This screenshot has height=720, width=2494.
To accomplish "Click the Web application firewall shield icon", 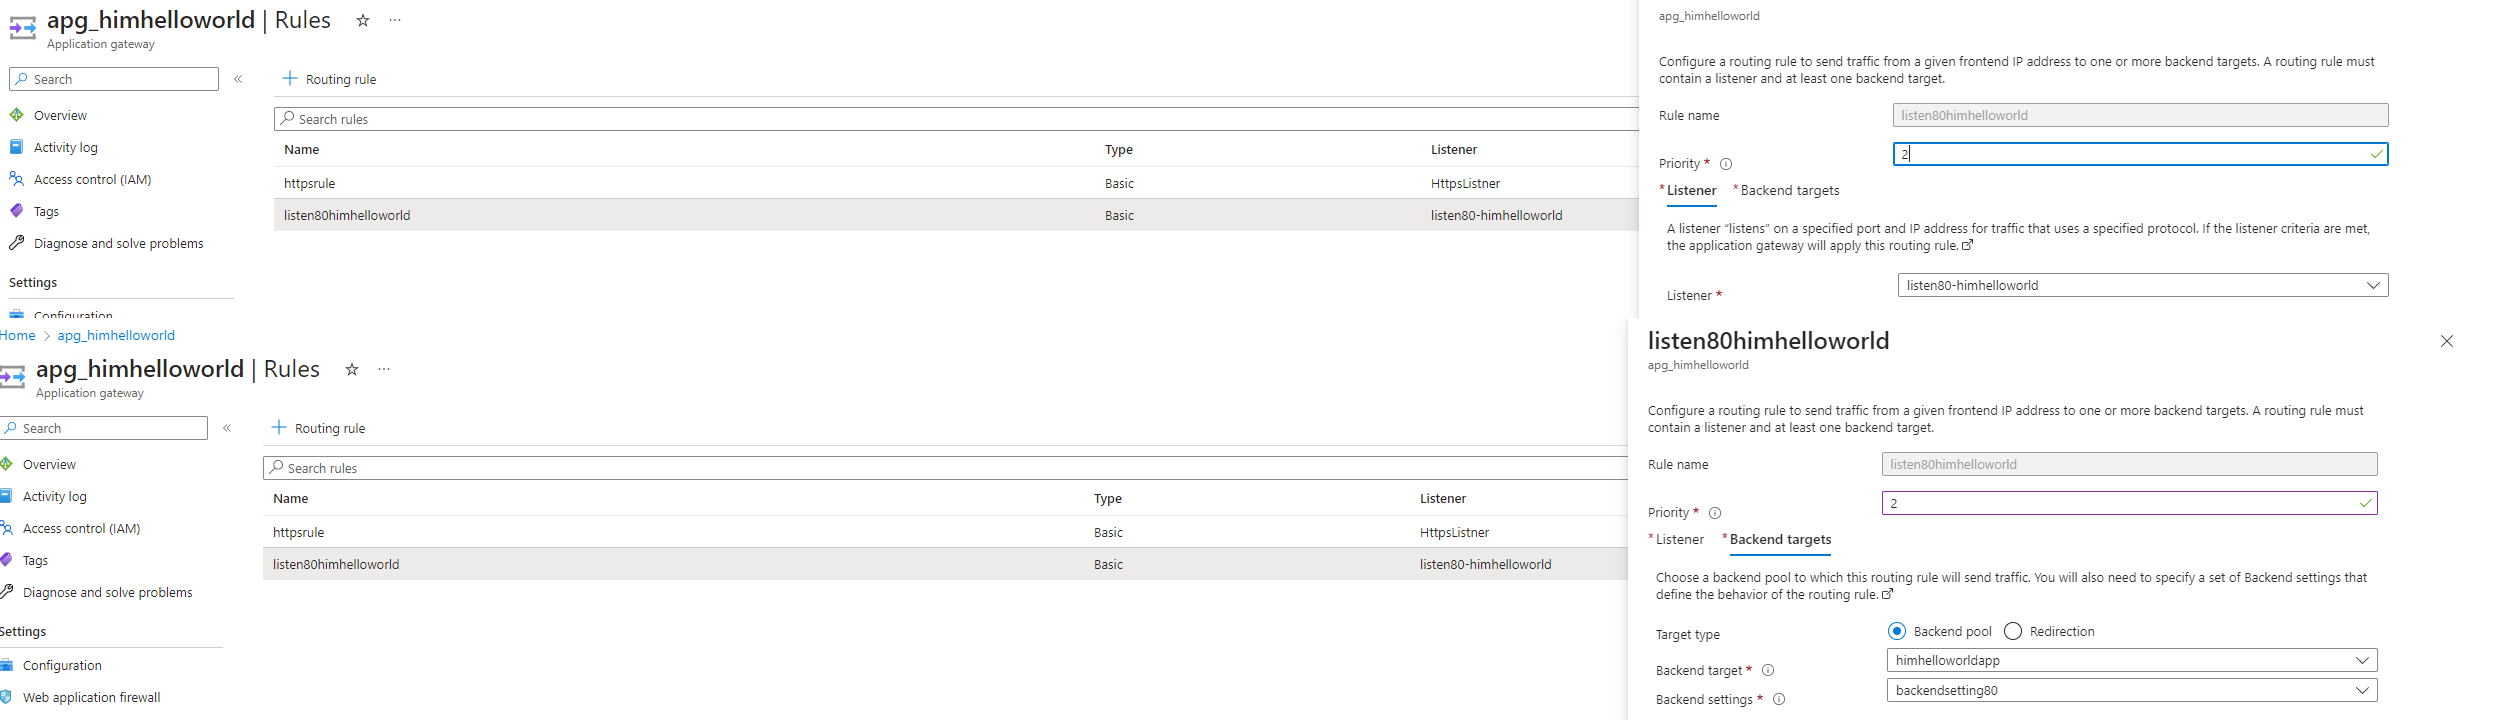I will click(x=6, y=697).
